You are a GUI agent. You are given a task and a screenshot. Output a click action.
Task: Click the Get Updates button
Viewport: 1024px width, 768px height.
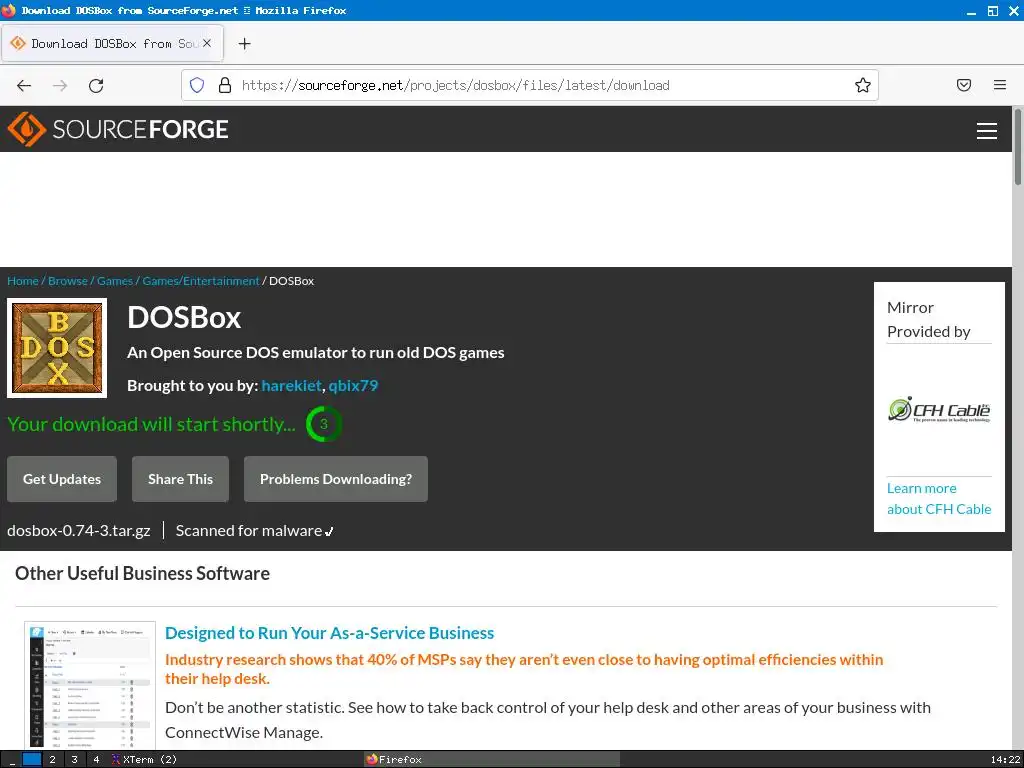coord(62,479)
